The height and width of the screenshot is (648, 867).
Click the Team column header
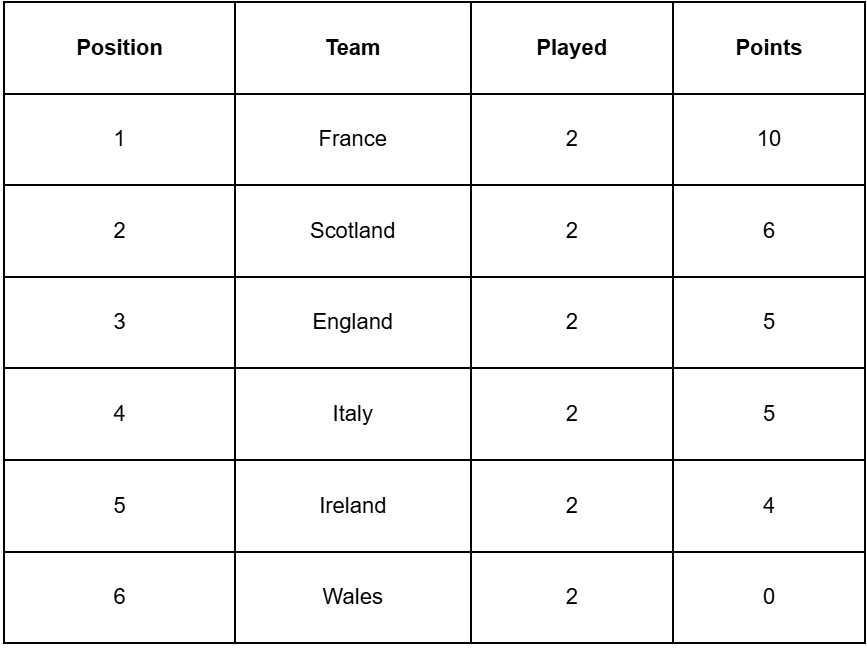[352, 47]
